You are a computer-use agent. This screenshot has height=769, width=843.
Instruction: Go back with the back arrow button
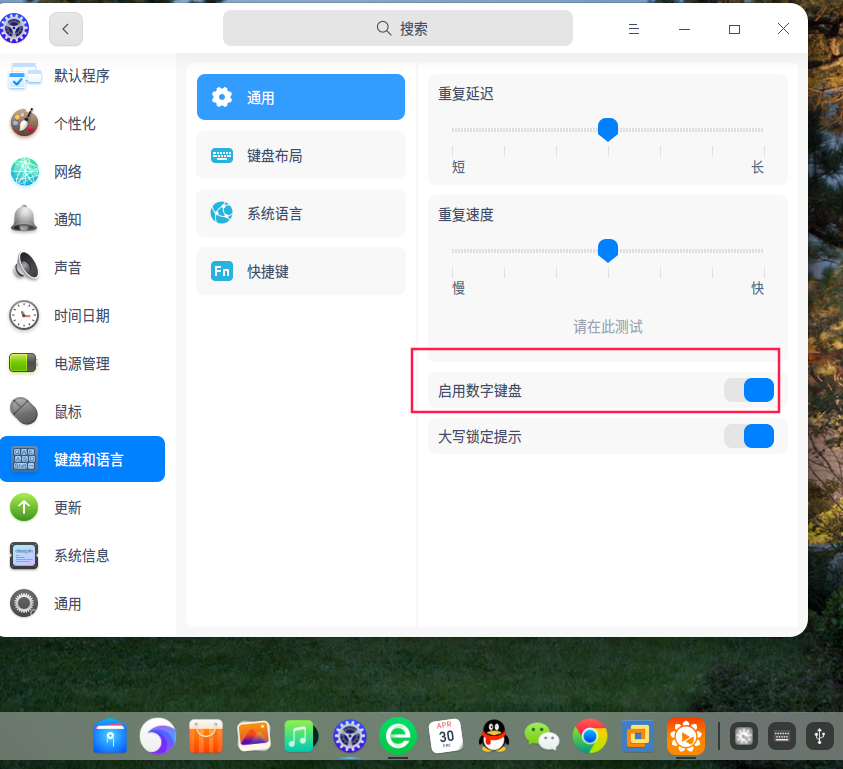66,29
